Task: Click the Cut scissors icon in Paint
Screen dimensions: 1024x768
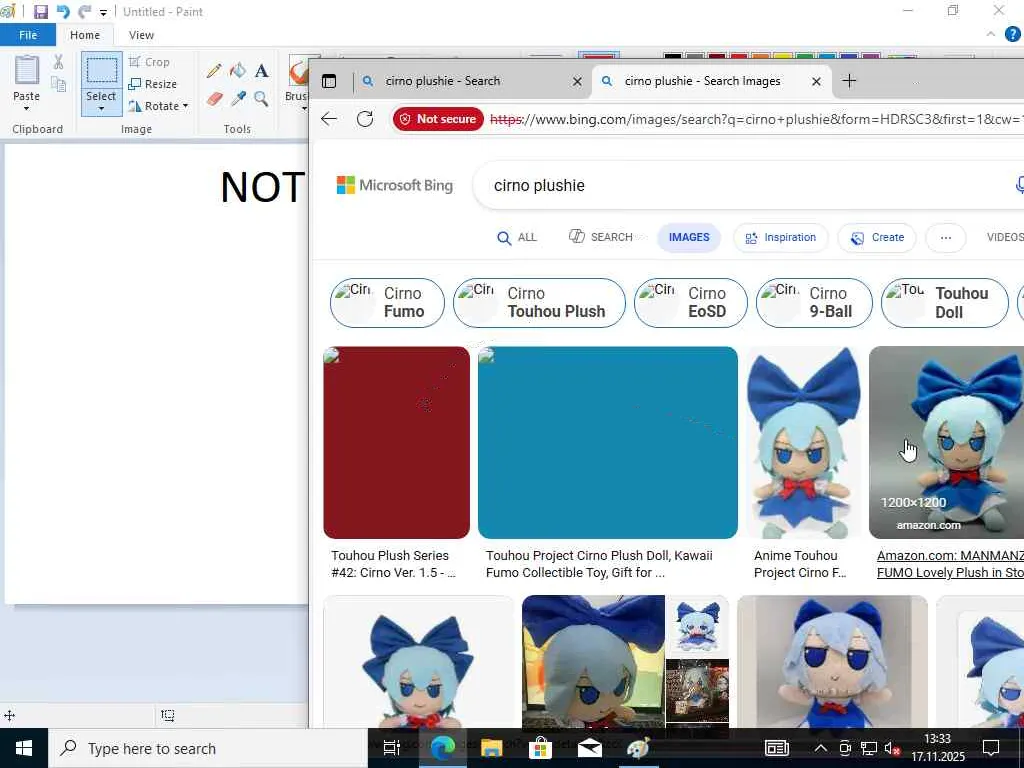Action: coord(58,62)
